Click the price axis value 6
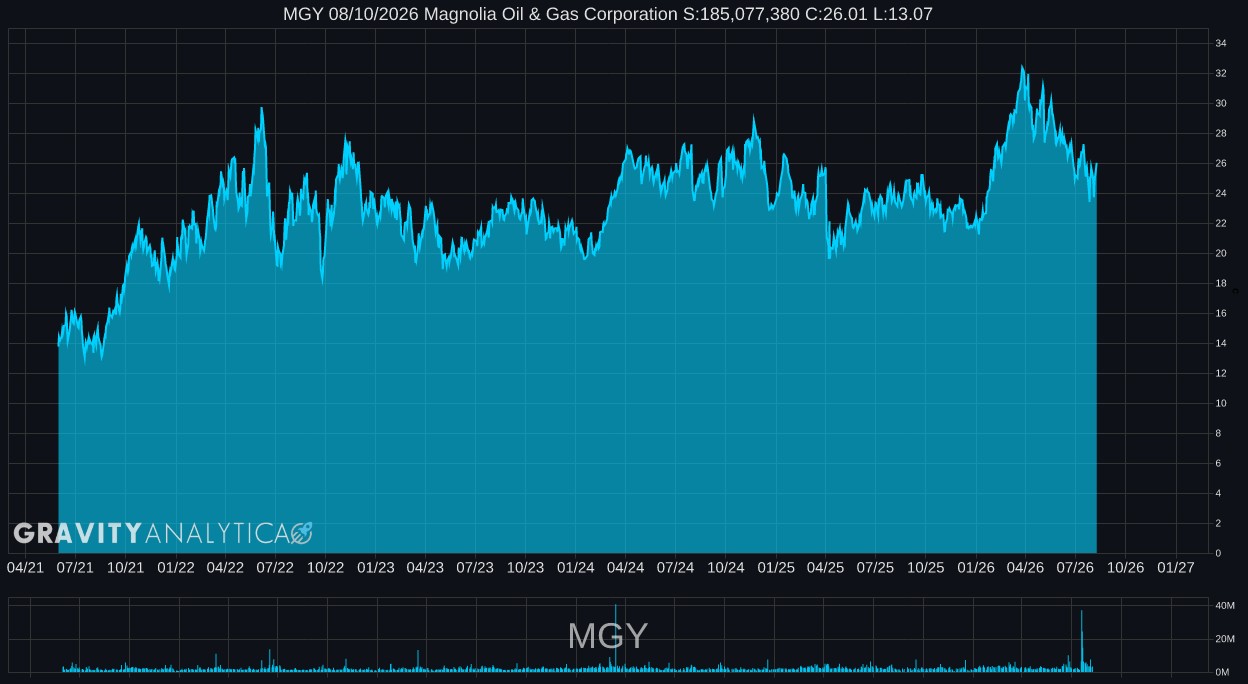This screenshot has width=1248, height=684. point(1218,463)
